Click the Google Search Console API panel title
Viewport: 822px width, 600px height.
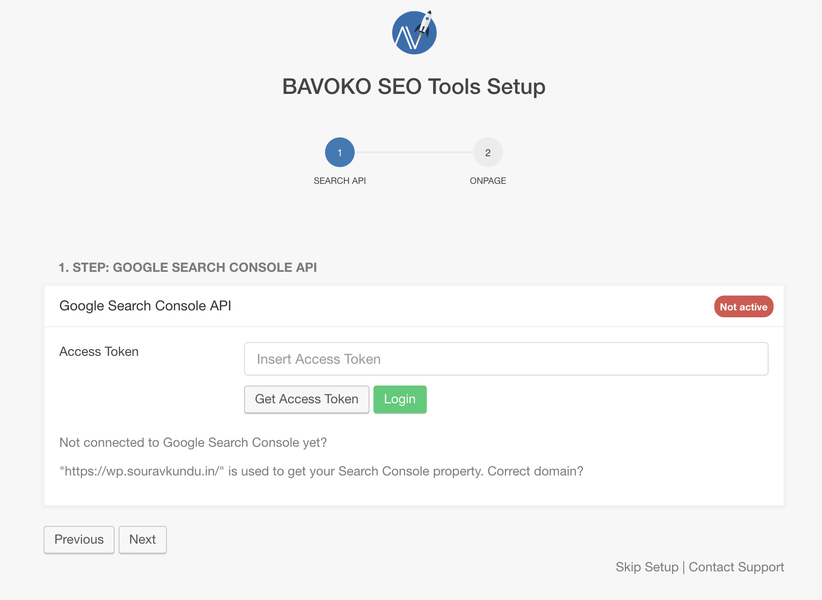145,306
